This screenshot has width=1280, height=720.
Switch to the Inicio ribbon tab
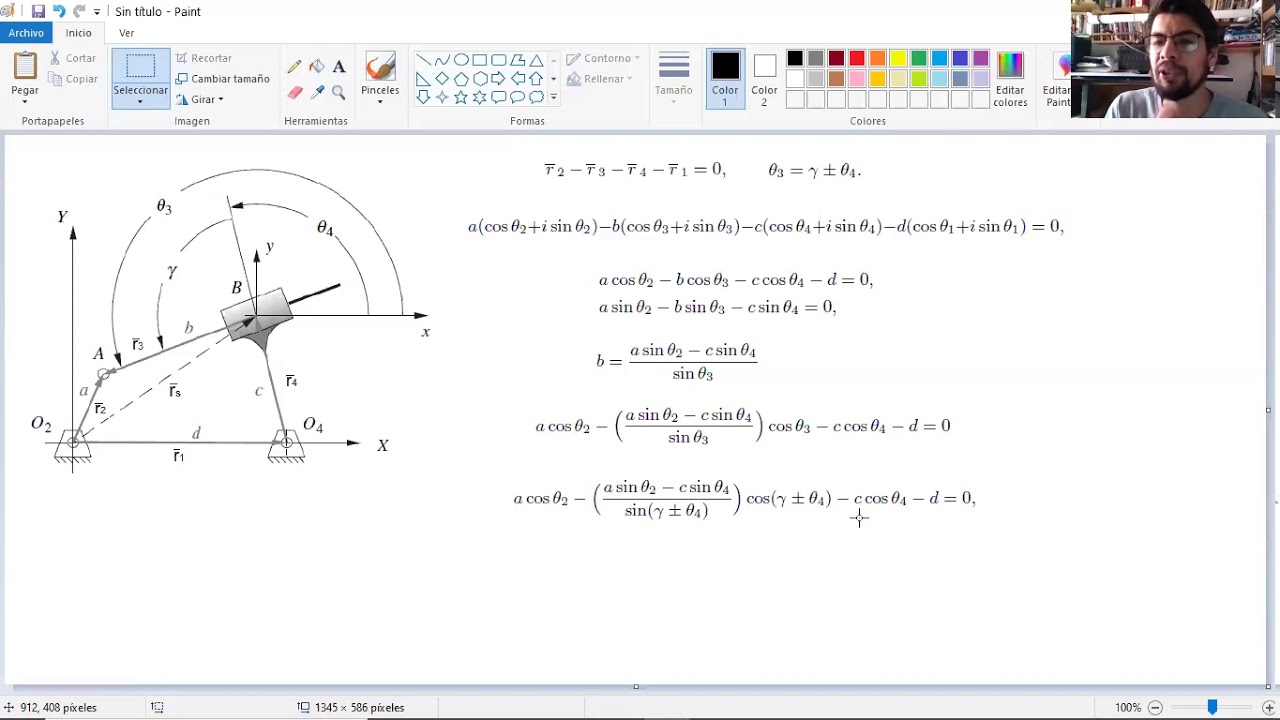click(78, 33)
